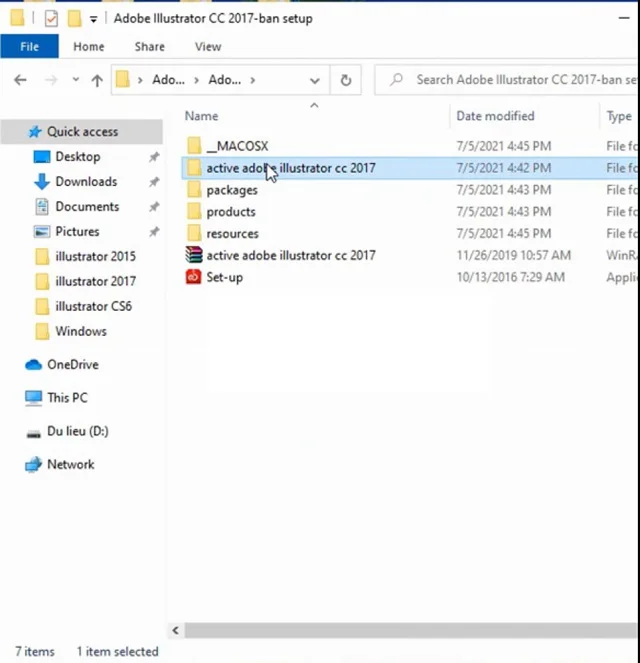Viewport: 640px width, 663px height.
Task: Sort files by Name column header
Action: pyautogui.click(x=201, y=116)
